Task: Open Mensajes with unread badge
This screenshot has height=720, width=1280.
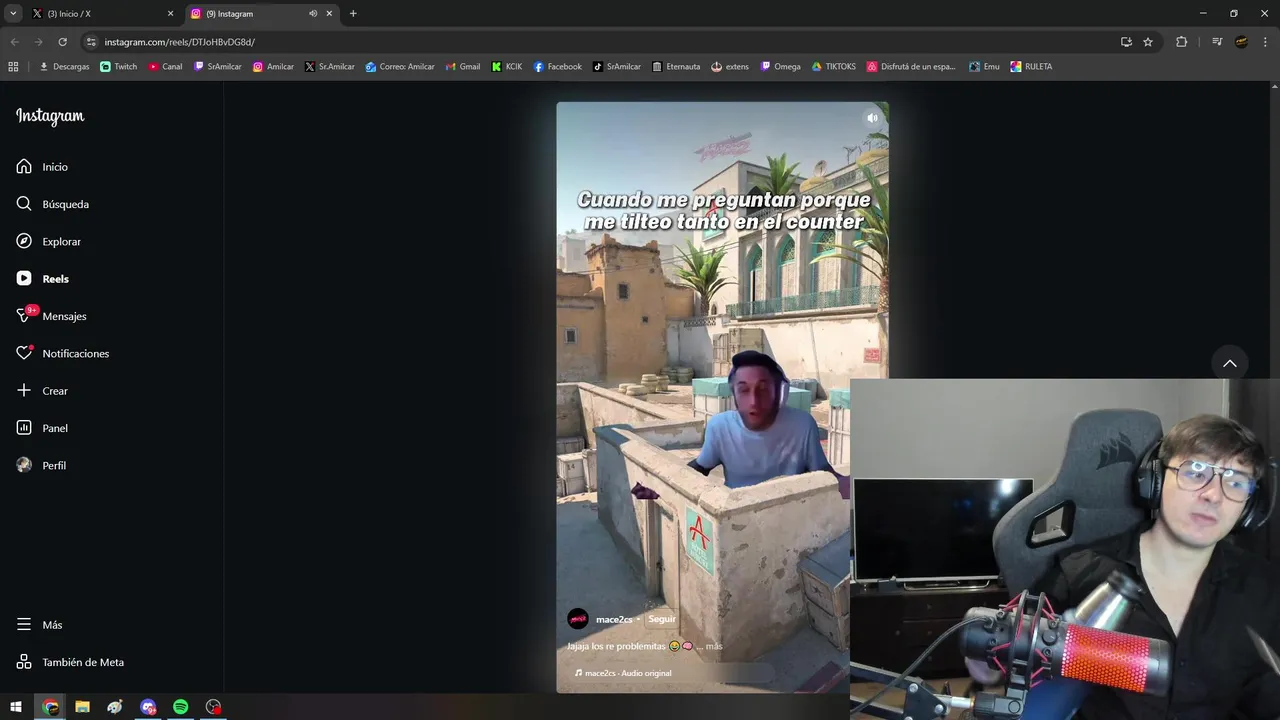Action: [x=52, y=316]
